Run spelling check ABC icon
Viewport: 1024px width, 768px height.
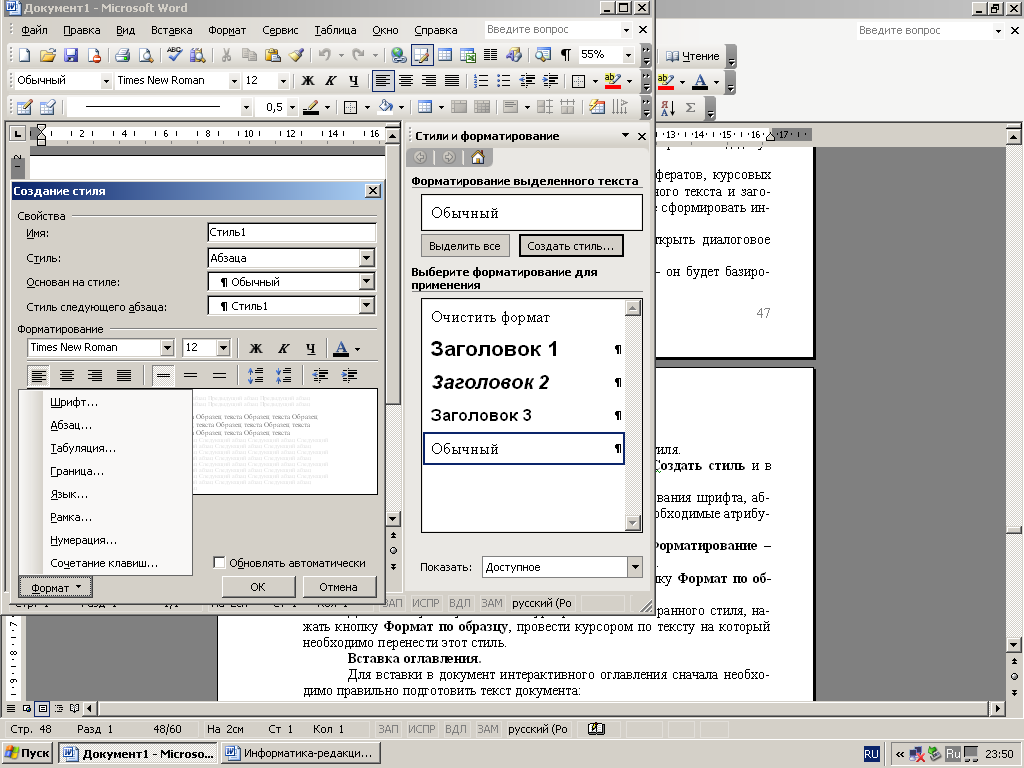click(x=174, y=56)
